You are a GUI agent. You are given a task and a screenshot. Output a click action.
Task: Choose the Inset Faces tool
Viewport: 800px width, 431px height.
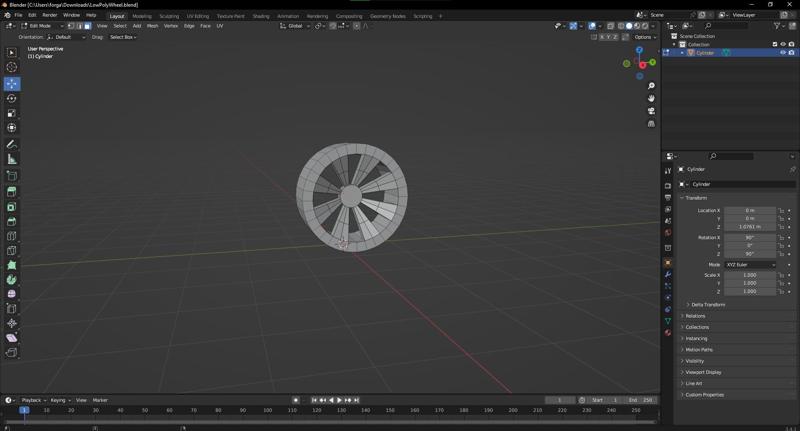pyautogui.click(x=11, y=207)
